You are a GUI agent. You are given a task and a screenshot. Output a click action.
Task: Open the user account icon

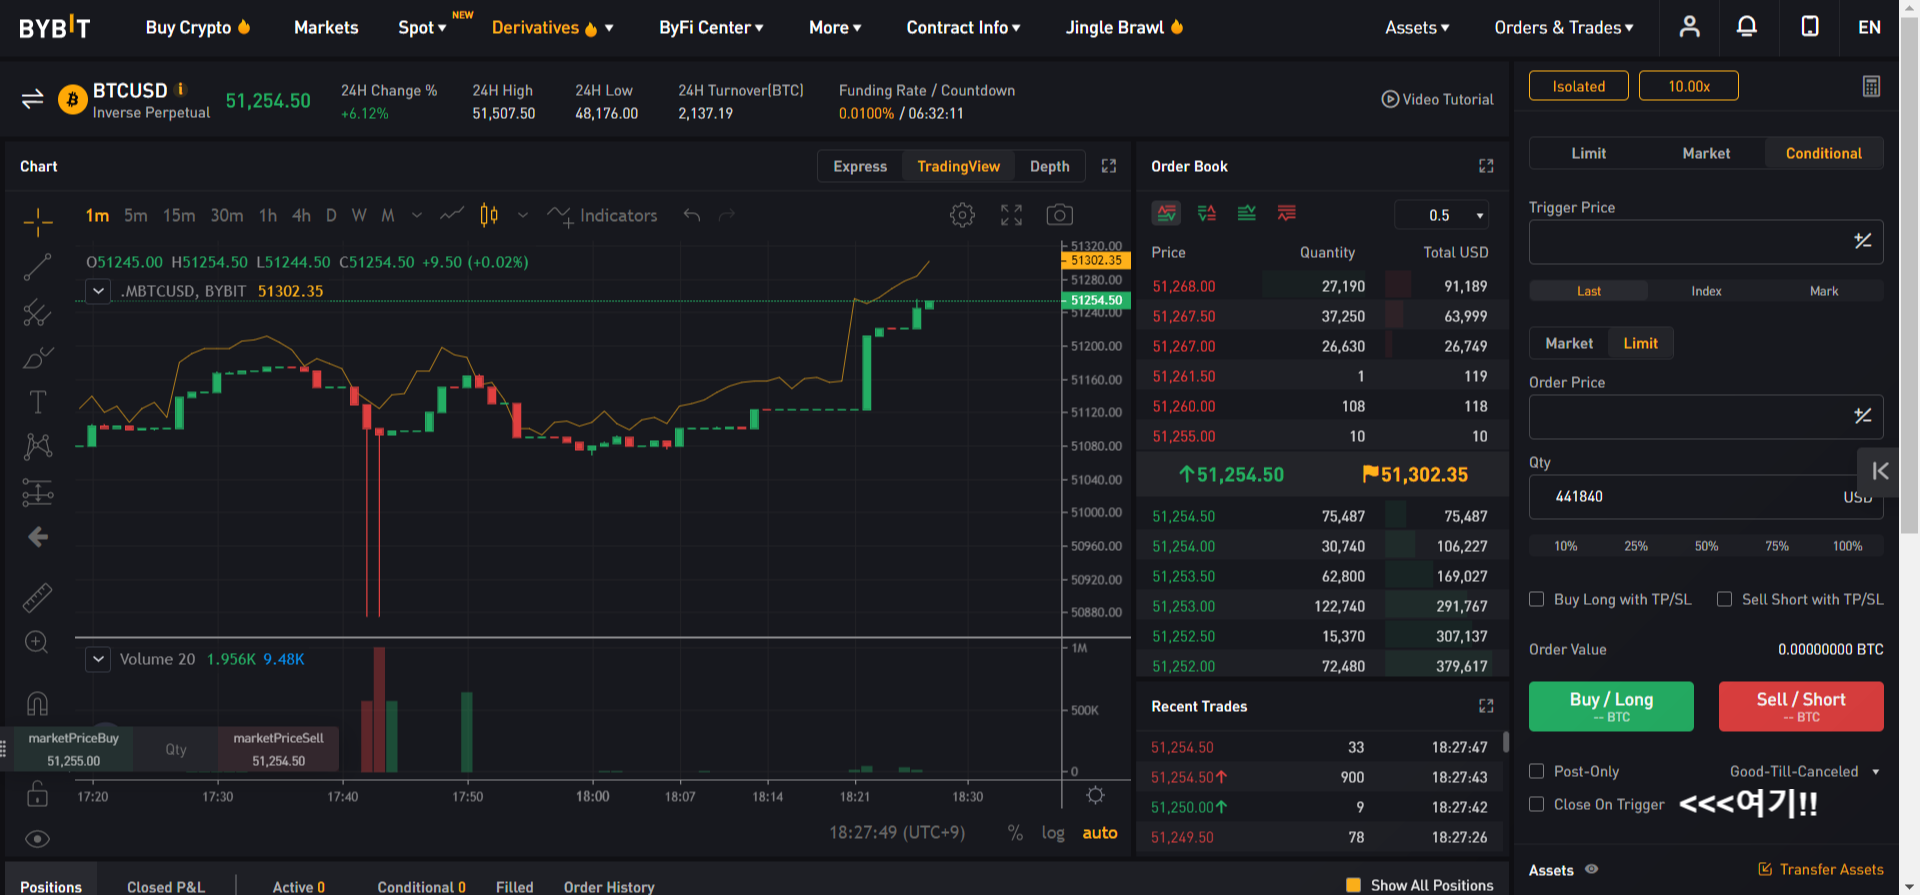click(x=1689, y=27)
